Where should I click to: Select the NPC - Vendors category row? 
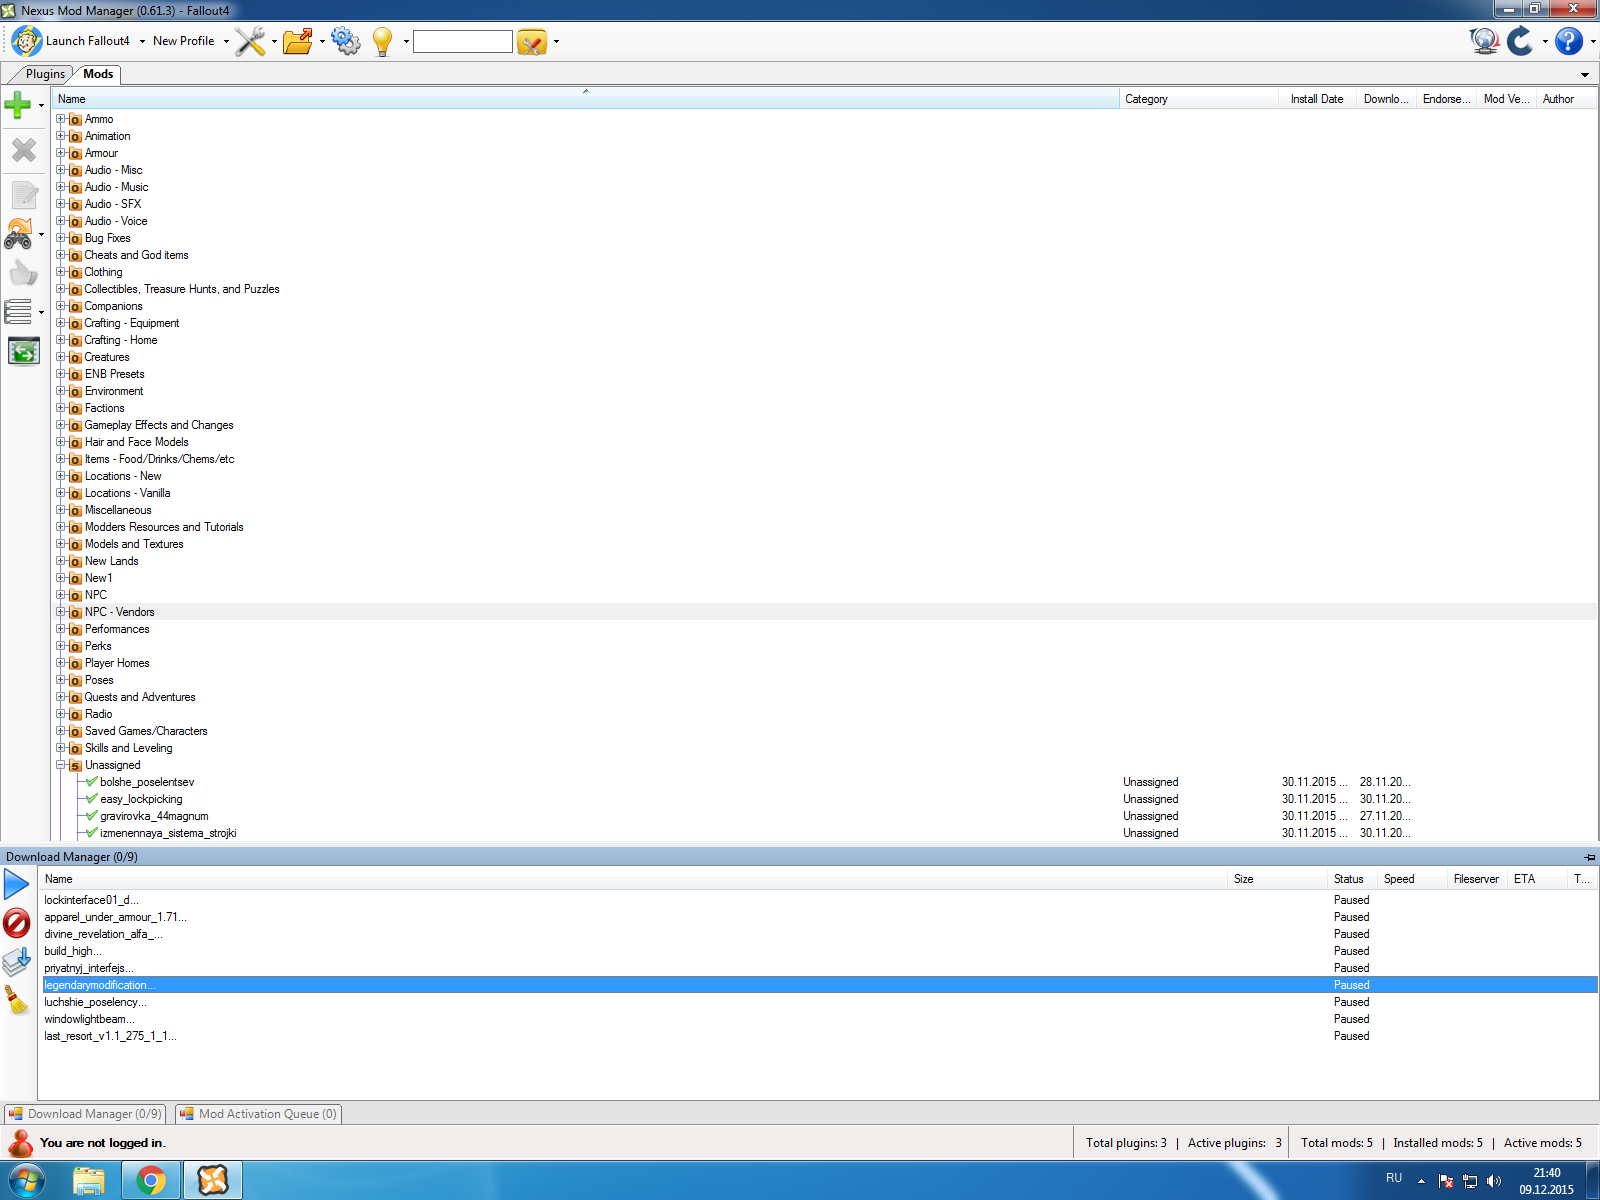click(825, 612)
